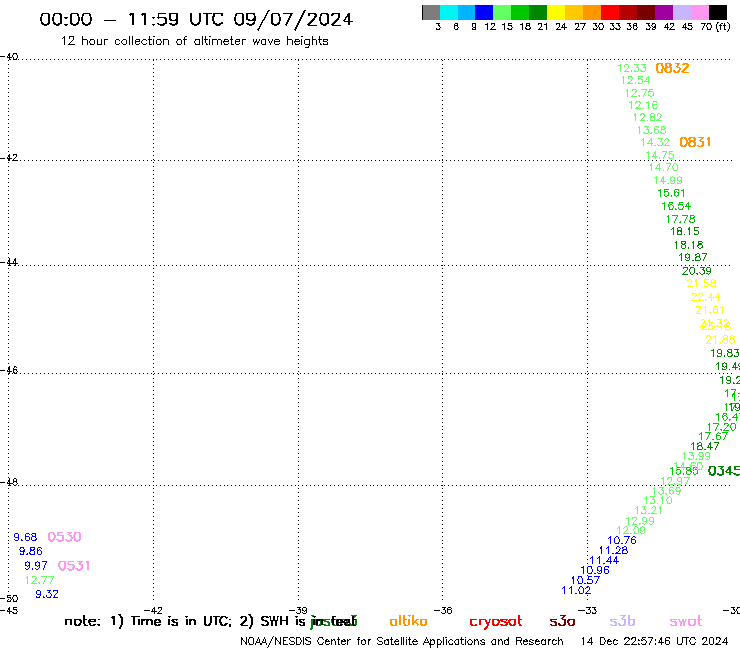
Task: Click the blue wave height value 10.57
Action: 585,580
